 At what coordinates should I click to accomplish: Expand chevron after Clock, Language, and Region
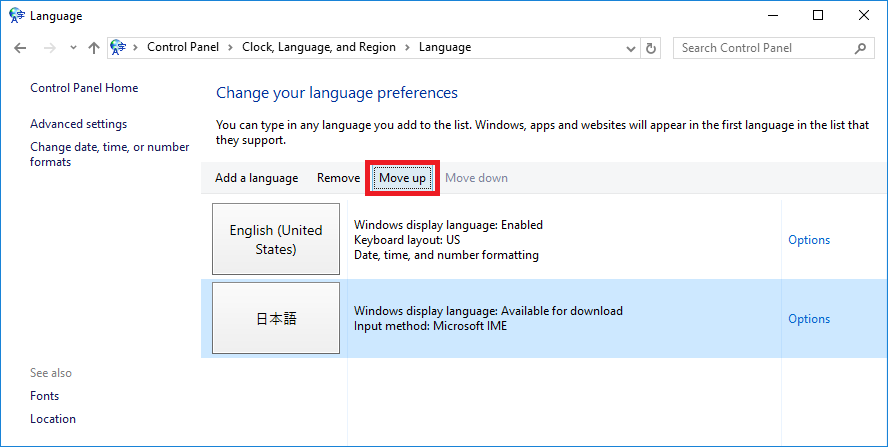point(407,48)
